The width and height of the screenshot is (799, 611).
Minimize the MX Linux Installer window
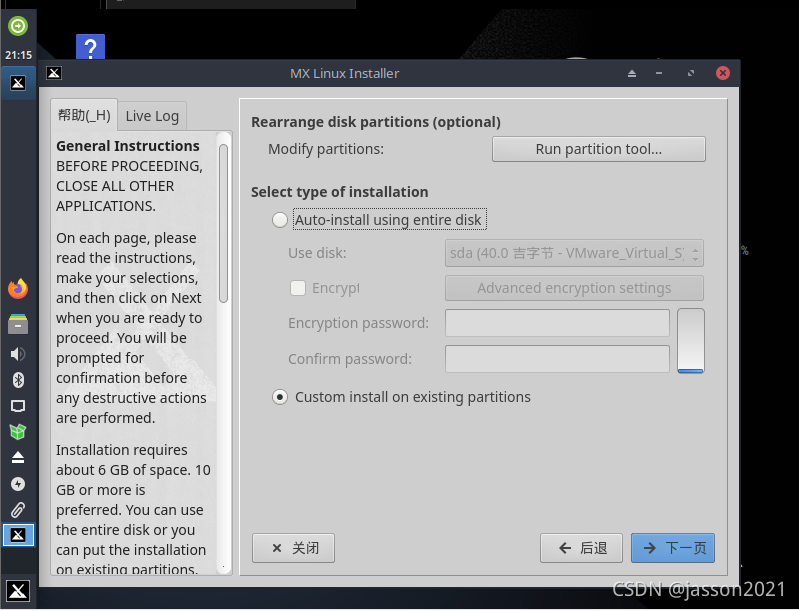659,73
